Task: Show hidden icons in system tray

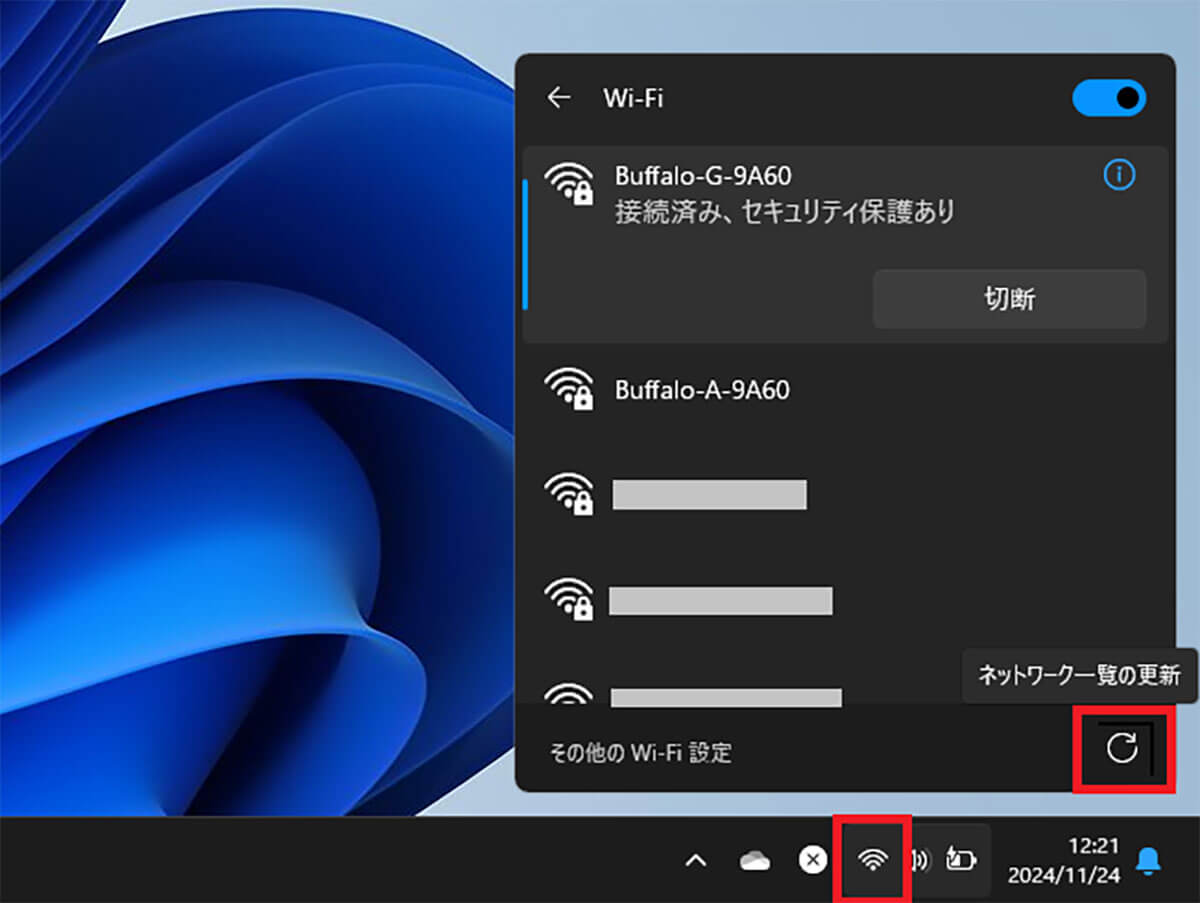Action: click(697, 860)
